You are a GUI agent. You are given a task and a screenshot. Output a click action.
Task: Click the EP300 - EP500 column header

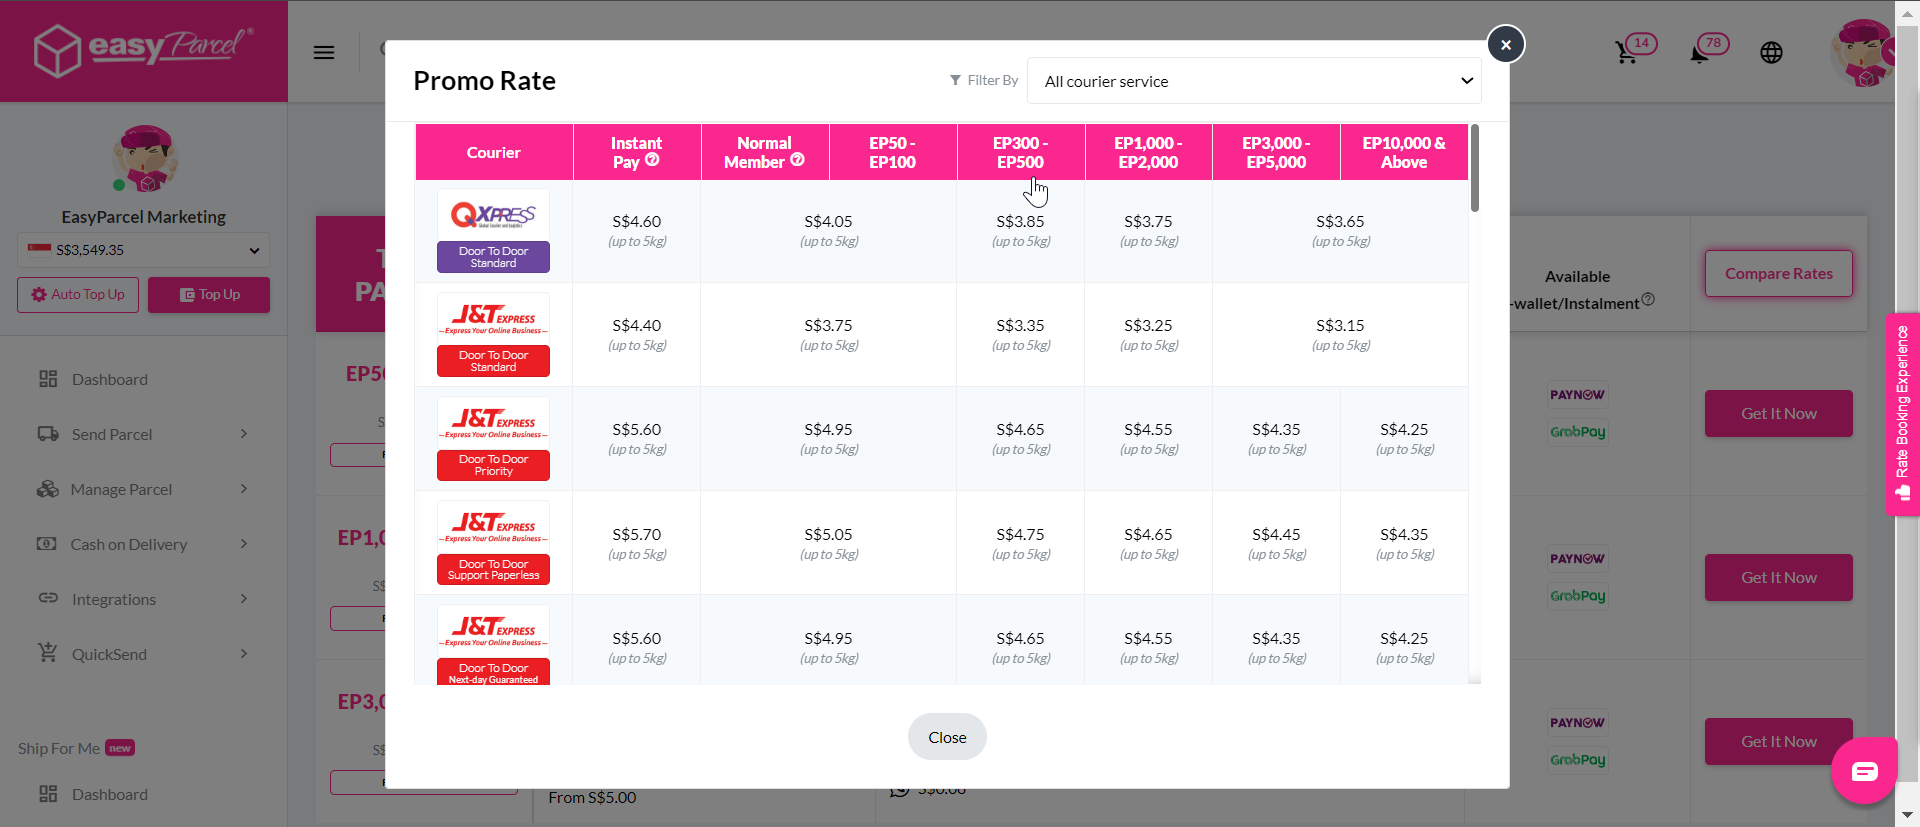pos(1020,152)
